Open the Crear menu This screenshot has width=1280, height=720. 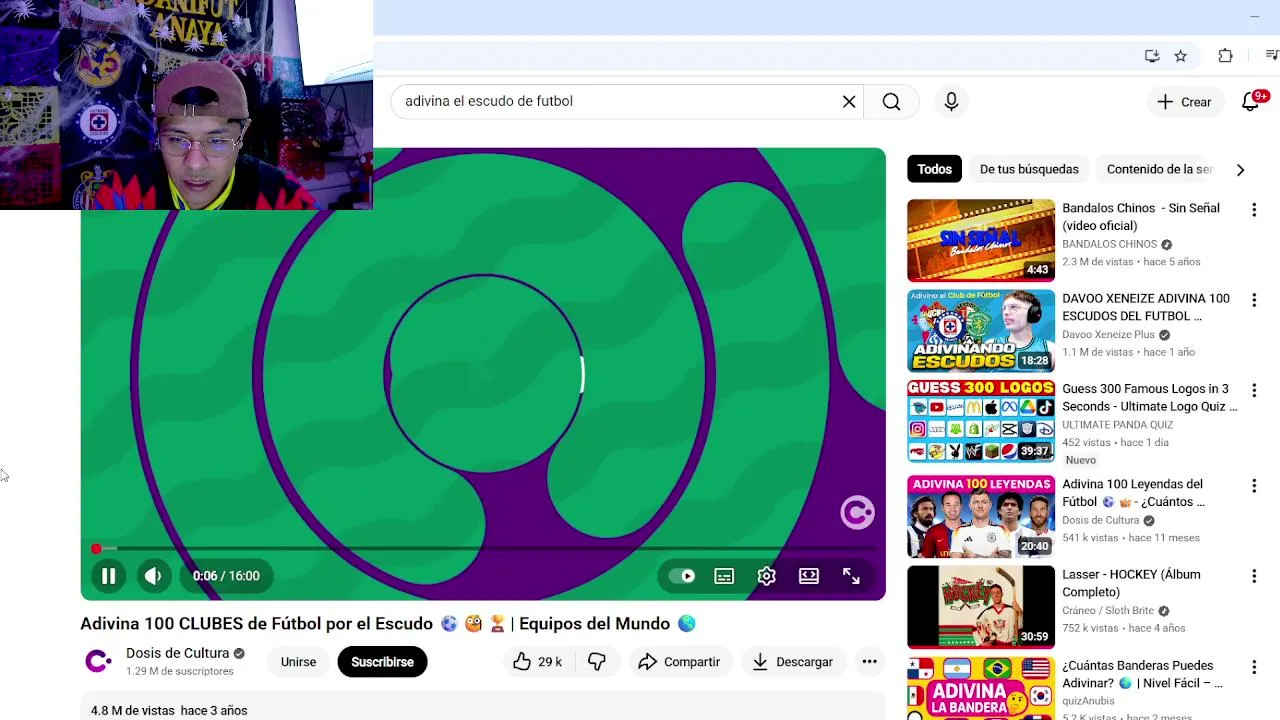[1184, 102]
